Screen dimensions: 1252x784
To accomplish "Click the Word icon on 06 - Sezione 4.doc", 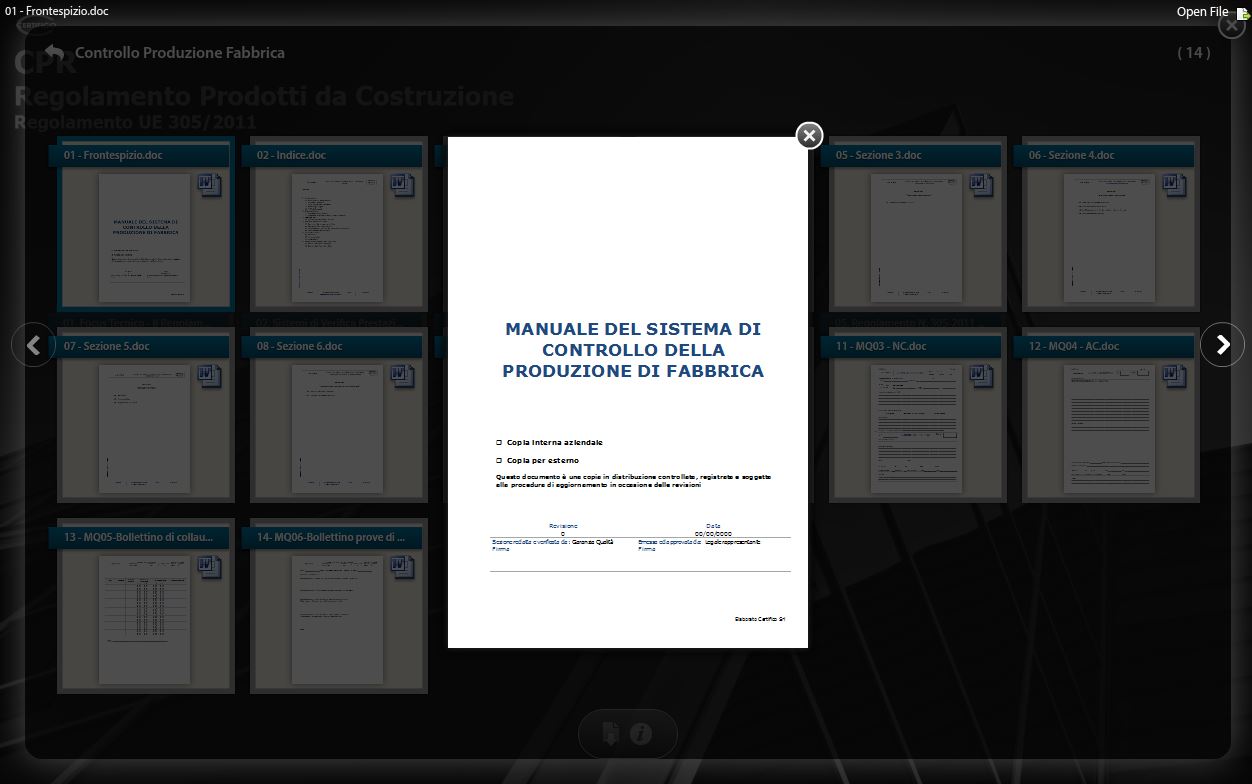I will pyautogui.click(x=1174, y=185).
